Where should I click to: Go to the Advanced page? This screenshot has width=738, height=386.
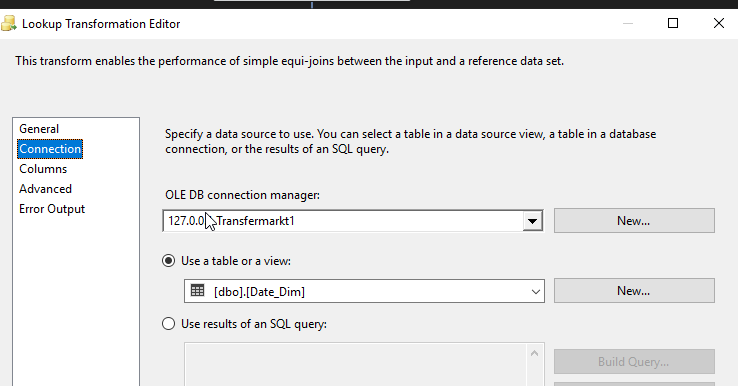(x=46, y=189)
